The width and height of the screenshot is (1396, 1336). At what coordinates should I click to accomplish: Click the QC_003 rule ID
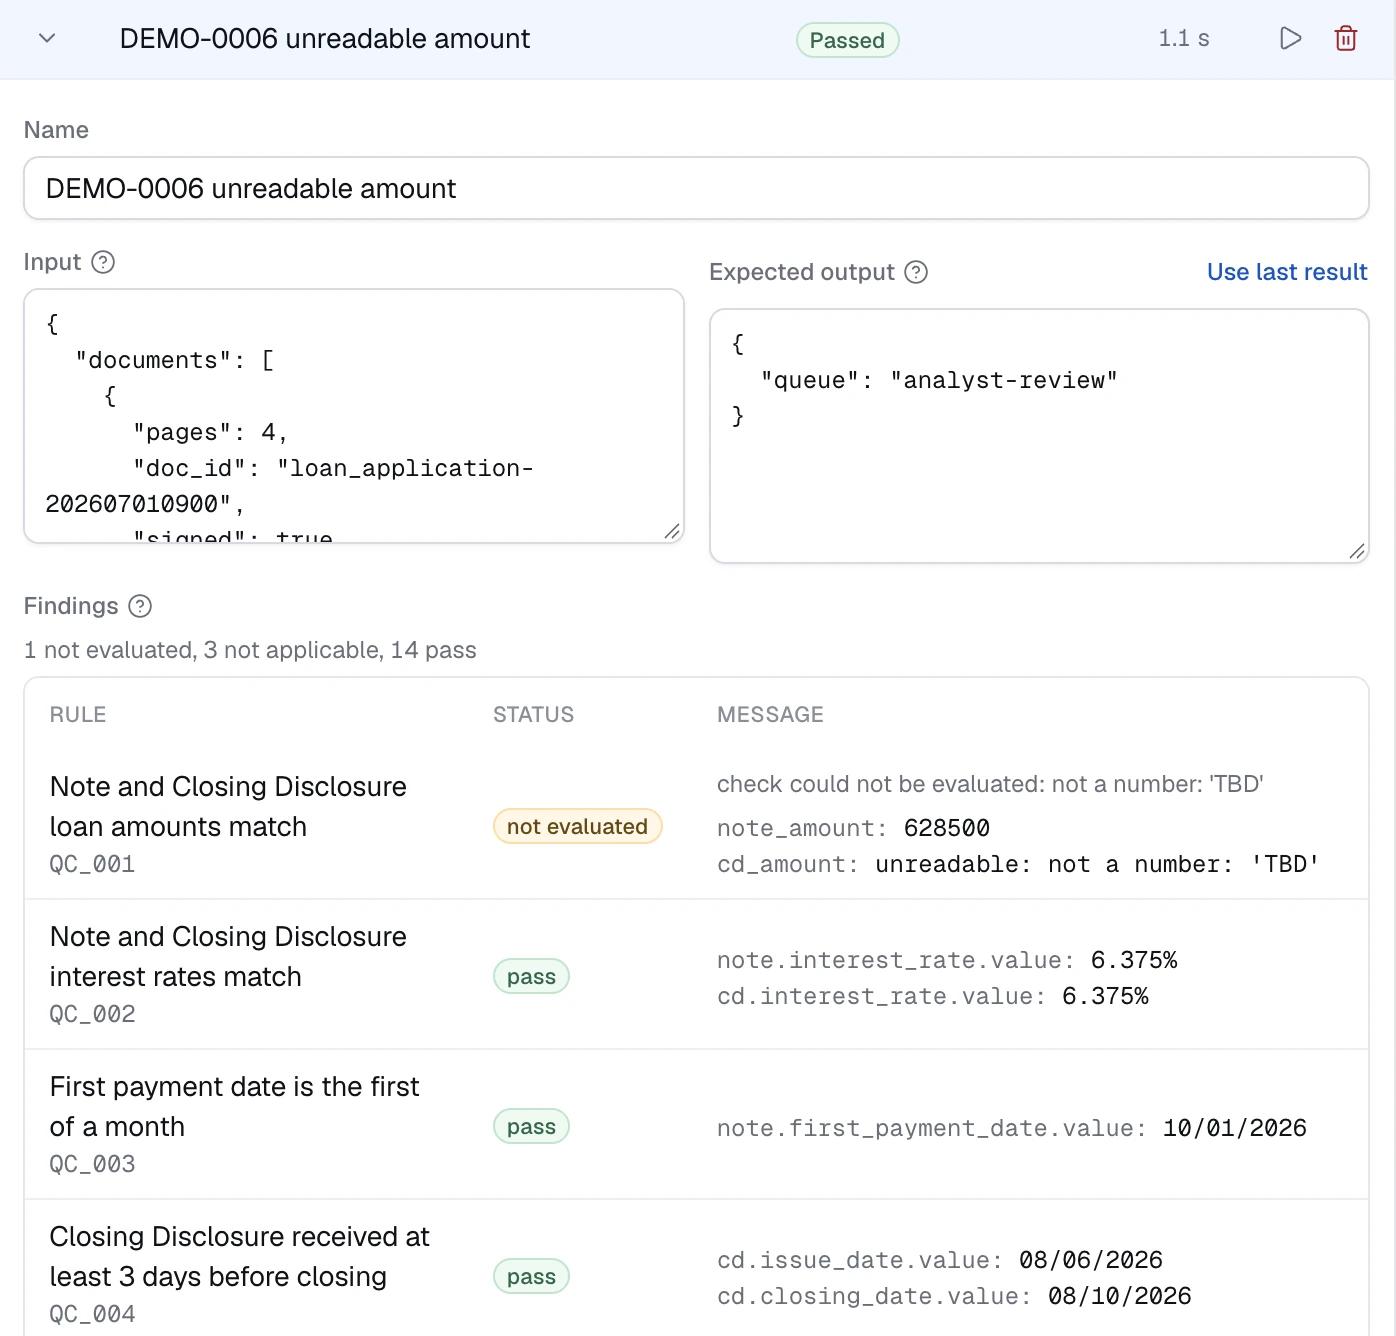[92, 1164]
